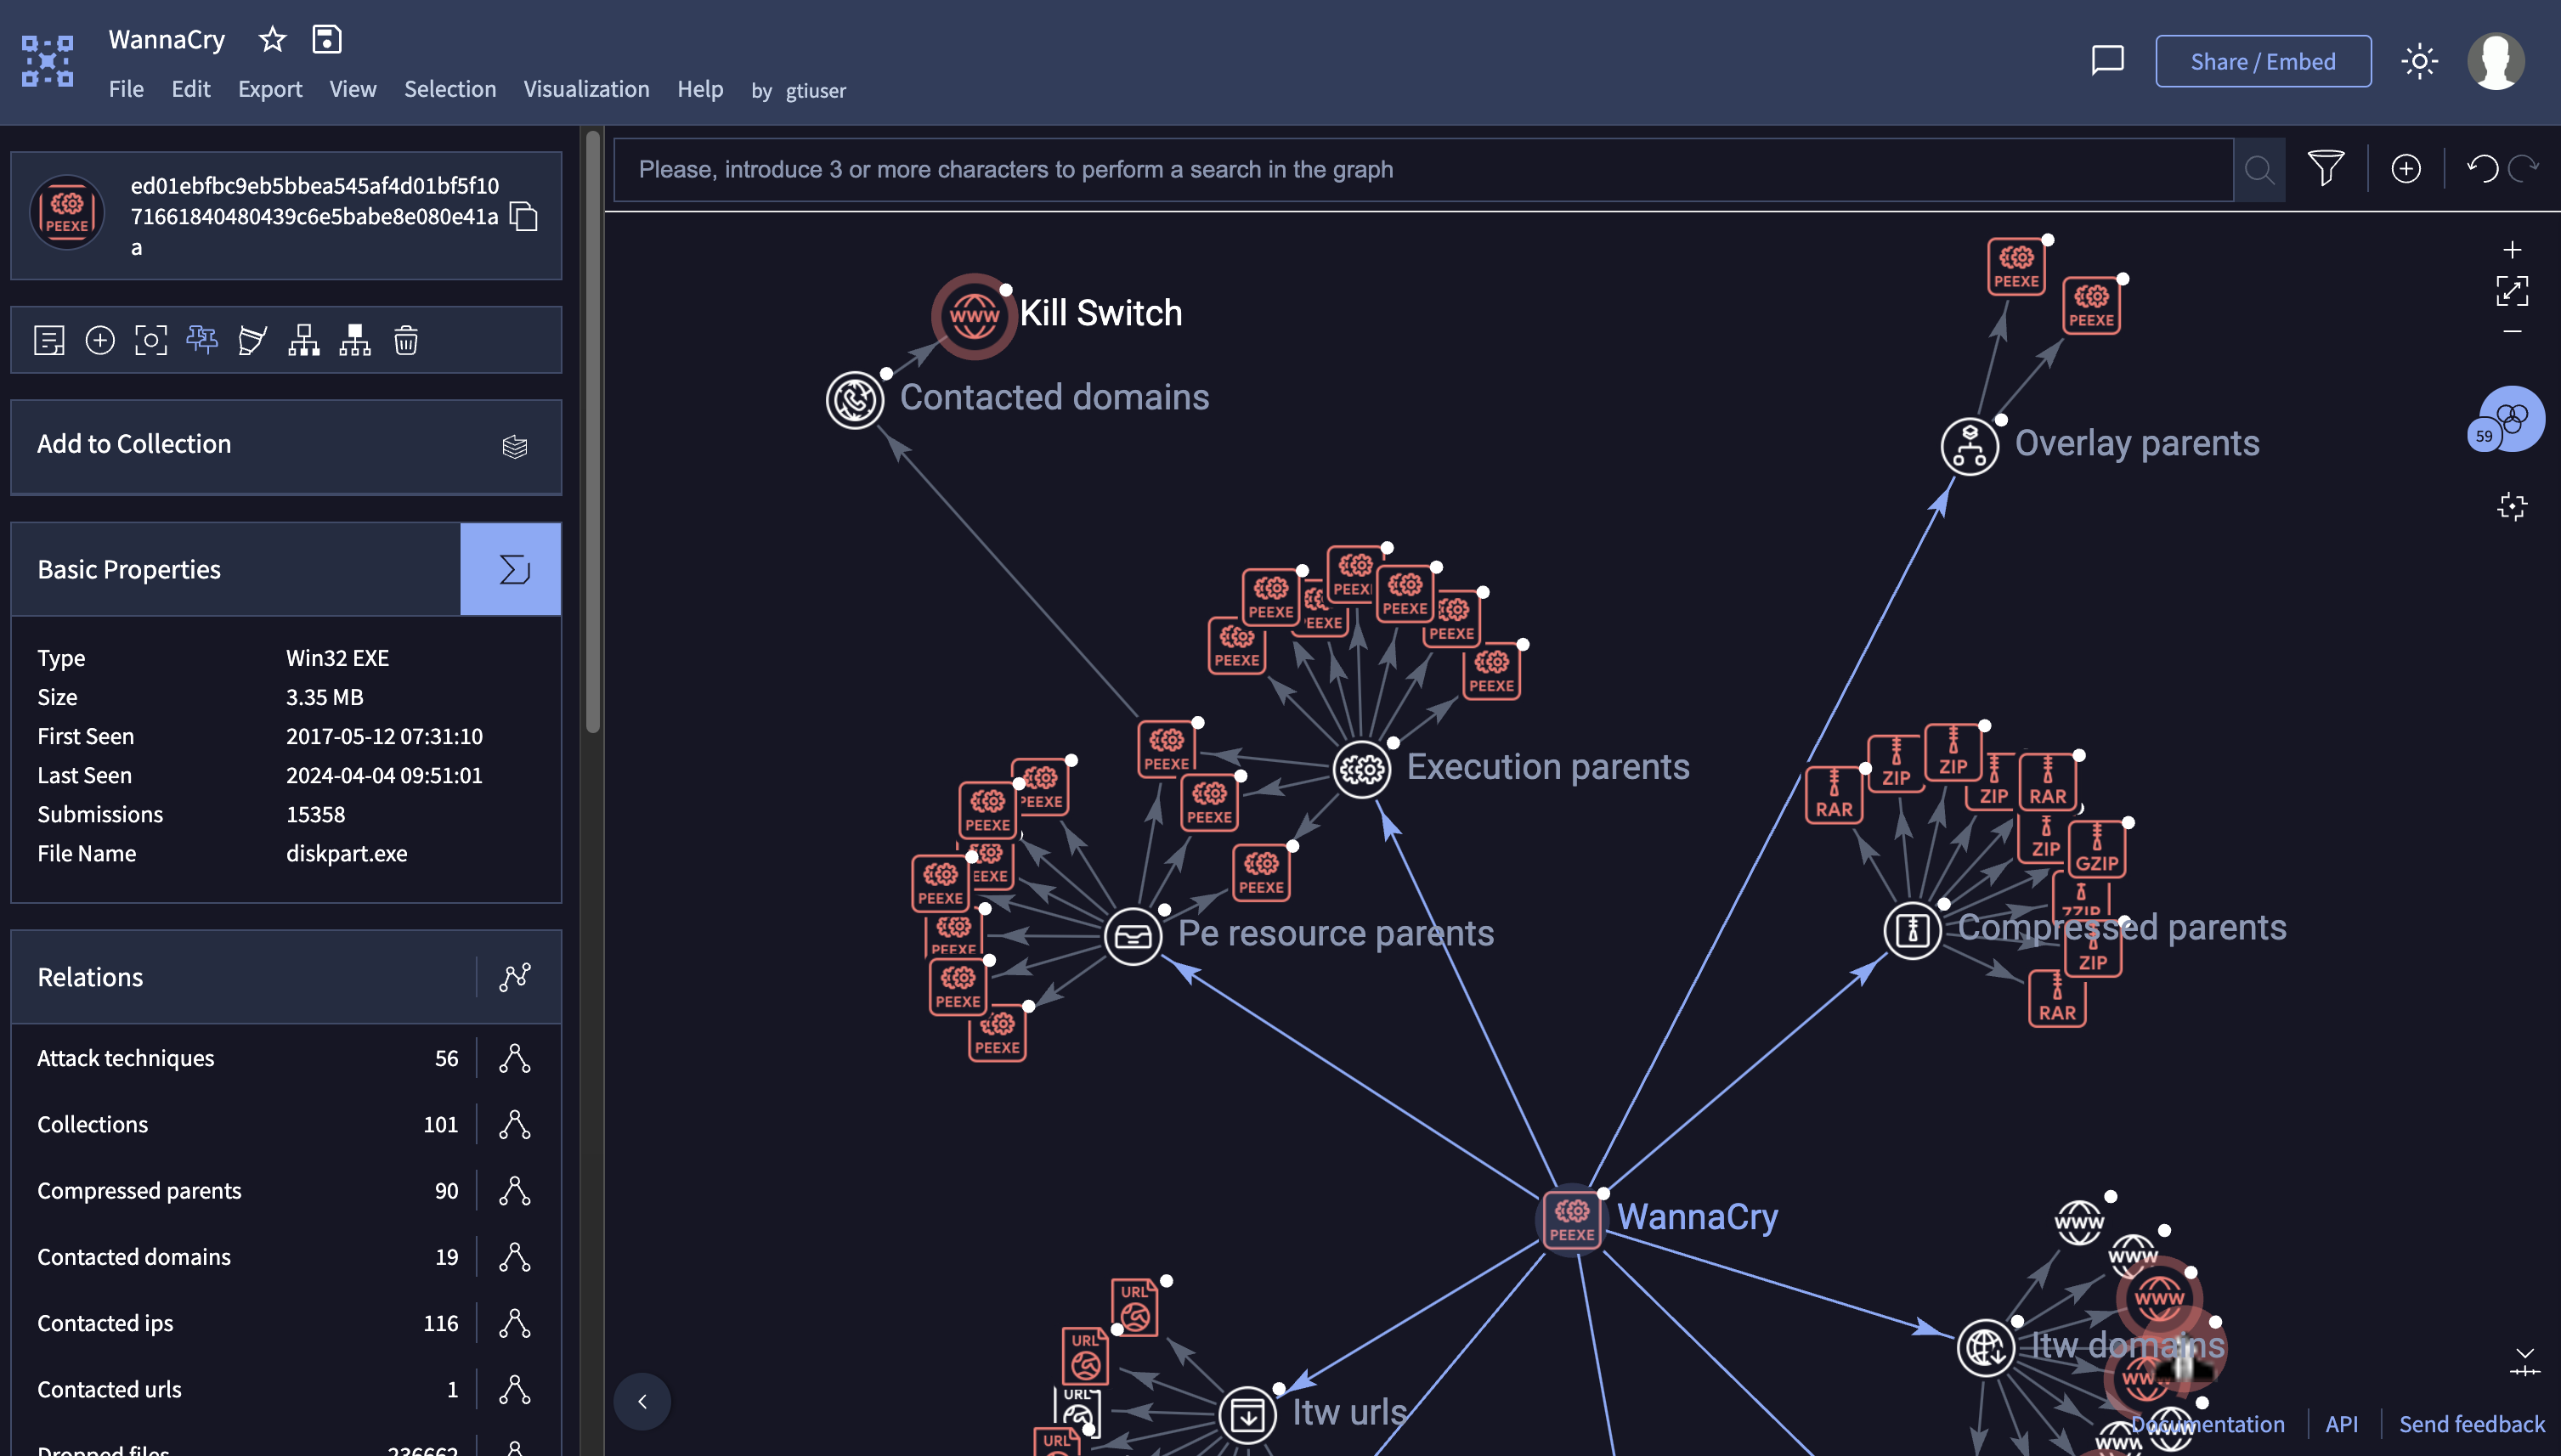Zoom in on the graph with plus
This screenshot has height=1456, width=2561.
(x=2512, y=249)
